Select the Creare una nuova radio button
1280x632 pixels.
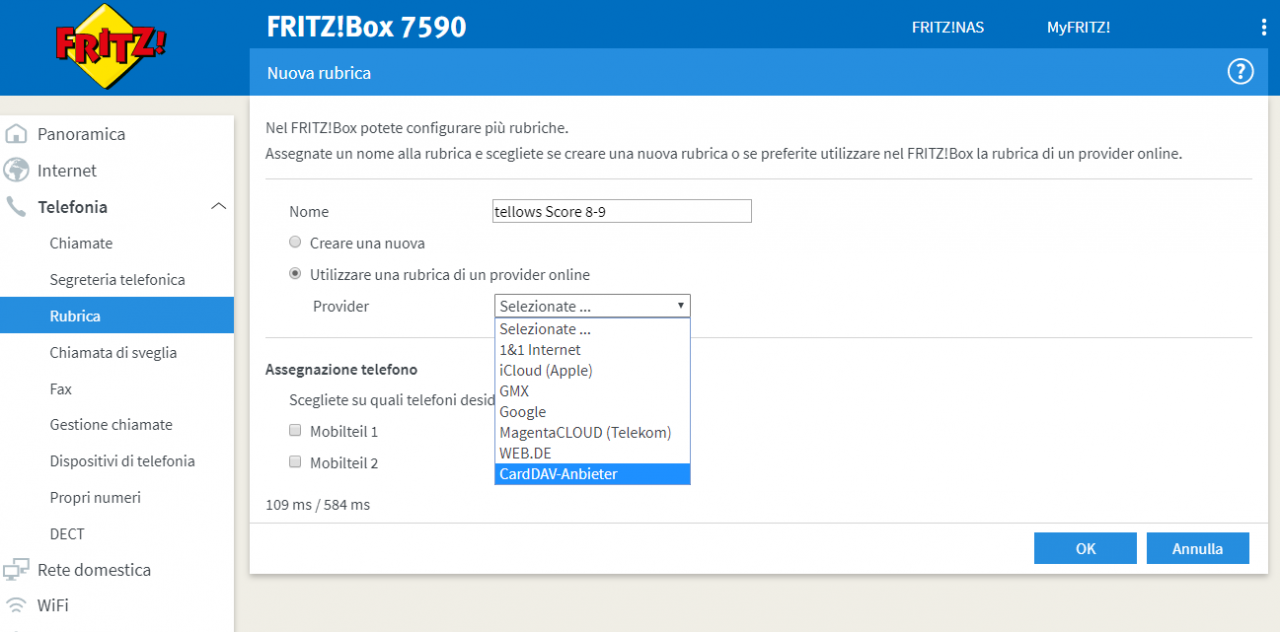295,242
